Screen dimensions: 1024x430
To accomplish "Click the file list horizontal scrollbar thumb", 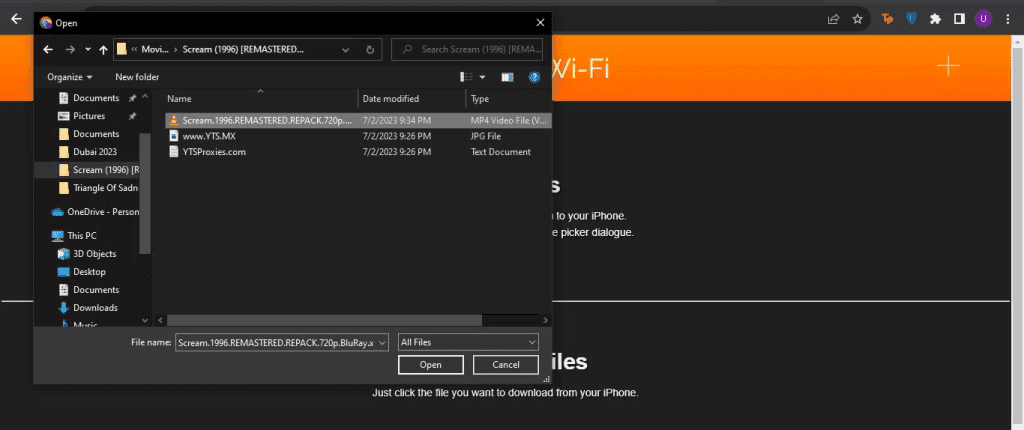I will tap(325, 320).
